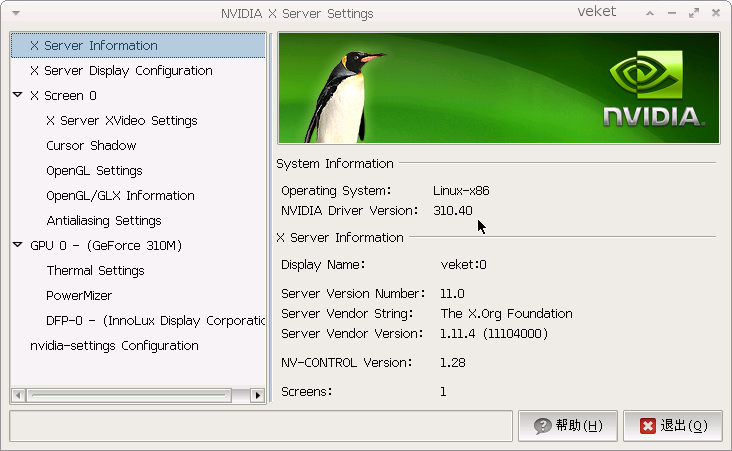Screen dimensions: 732x451
Task: Select GPU 0 - (GeForce 310M)
Action: (106, 246)
